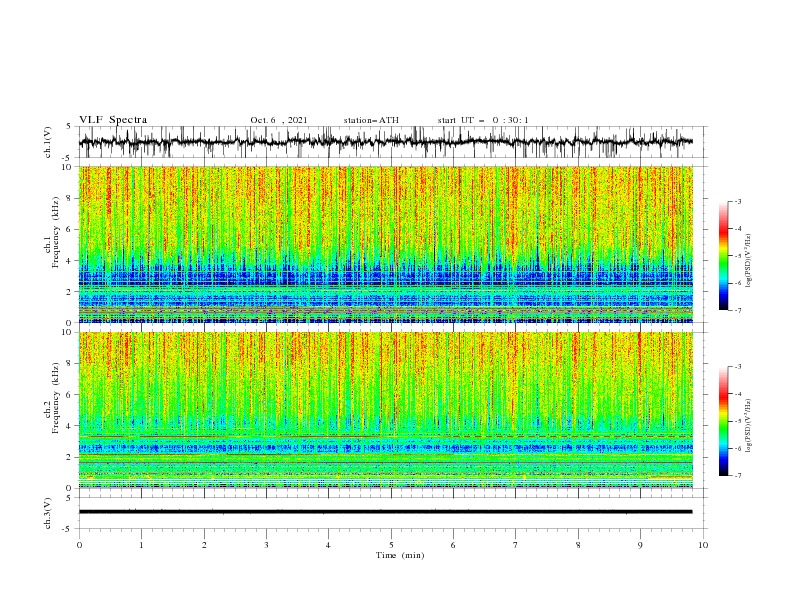Click time axis tick label "6"

453,545
